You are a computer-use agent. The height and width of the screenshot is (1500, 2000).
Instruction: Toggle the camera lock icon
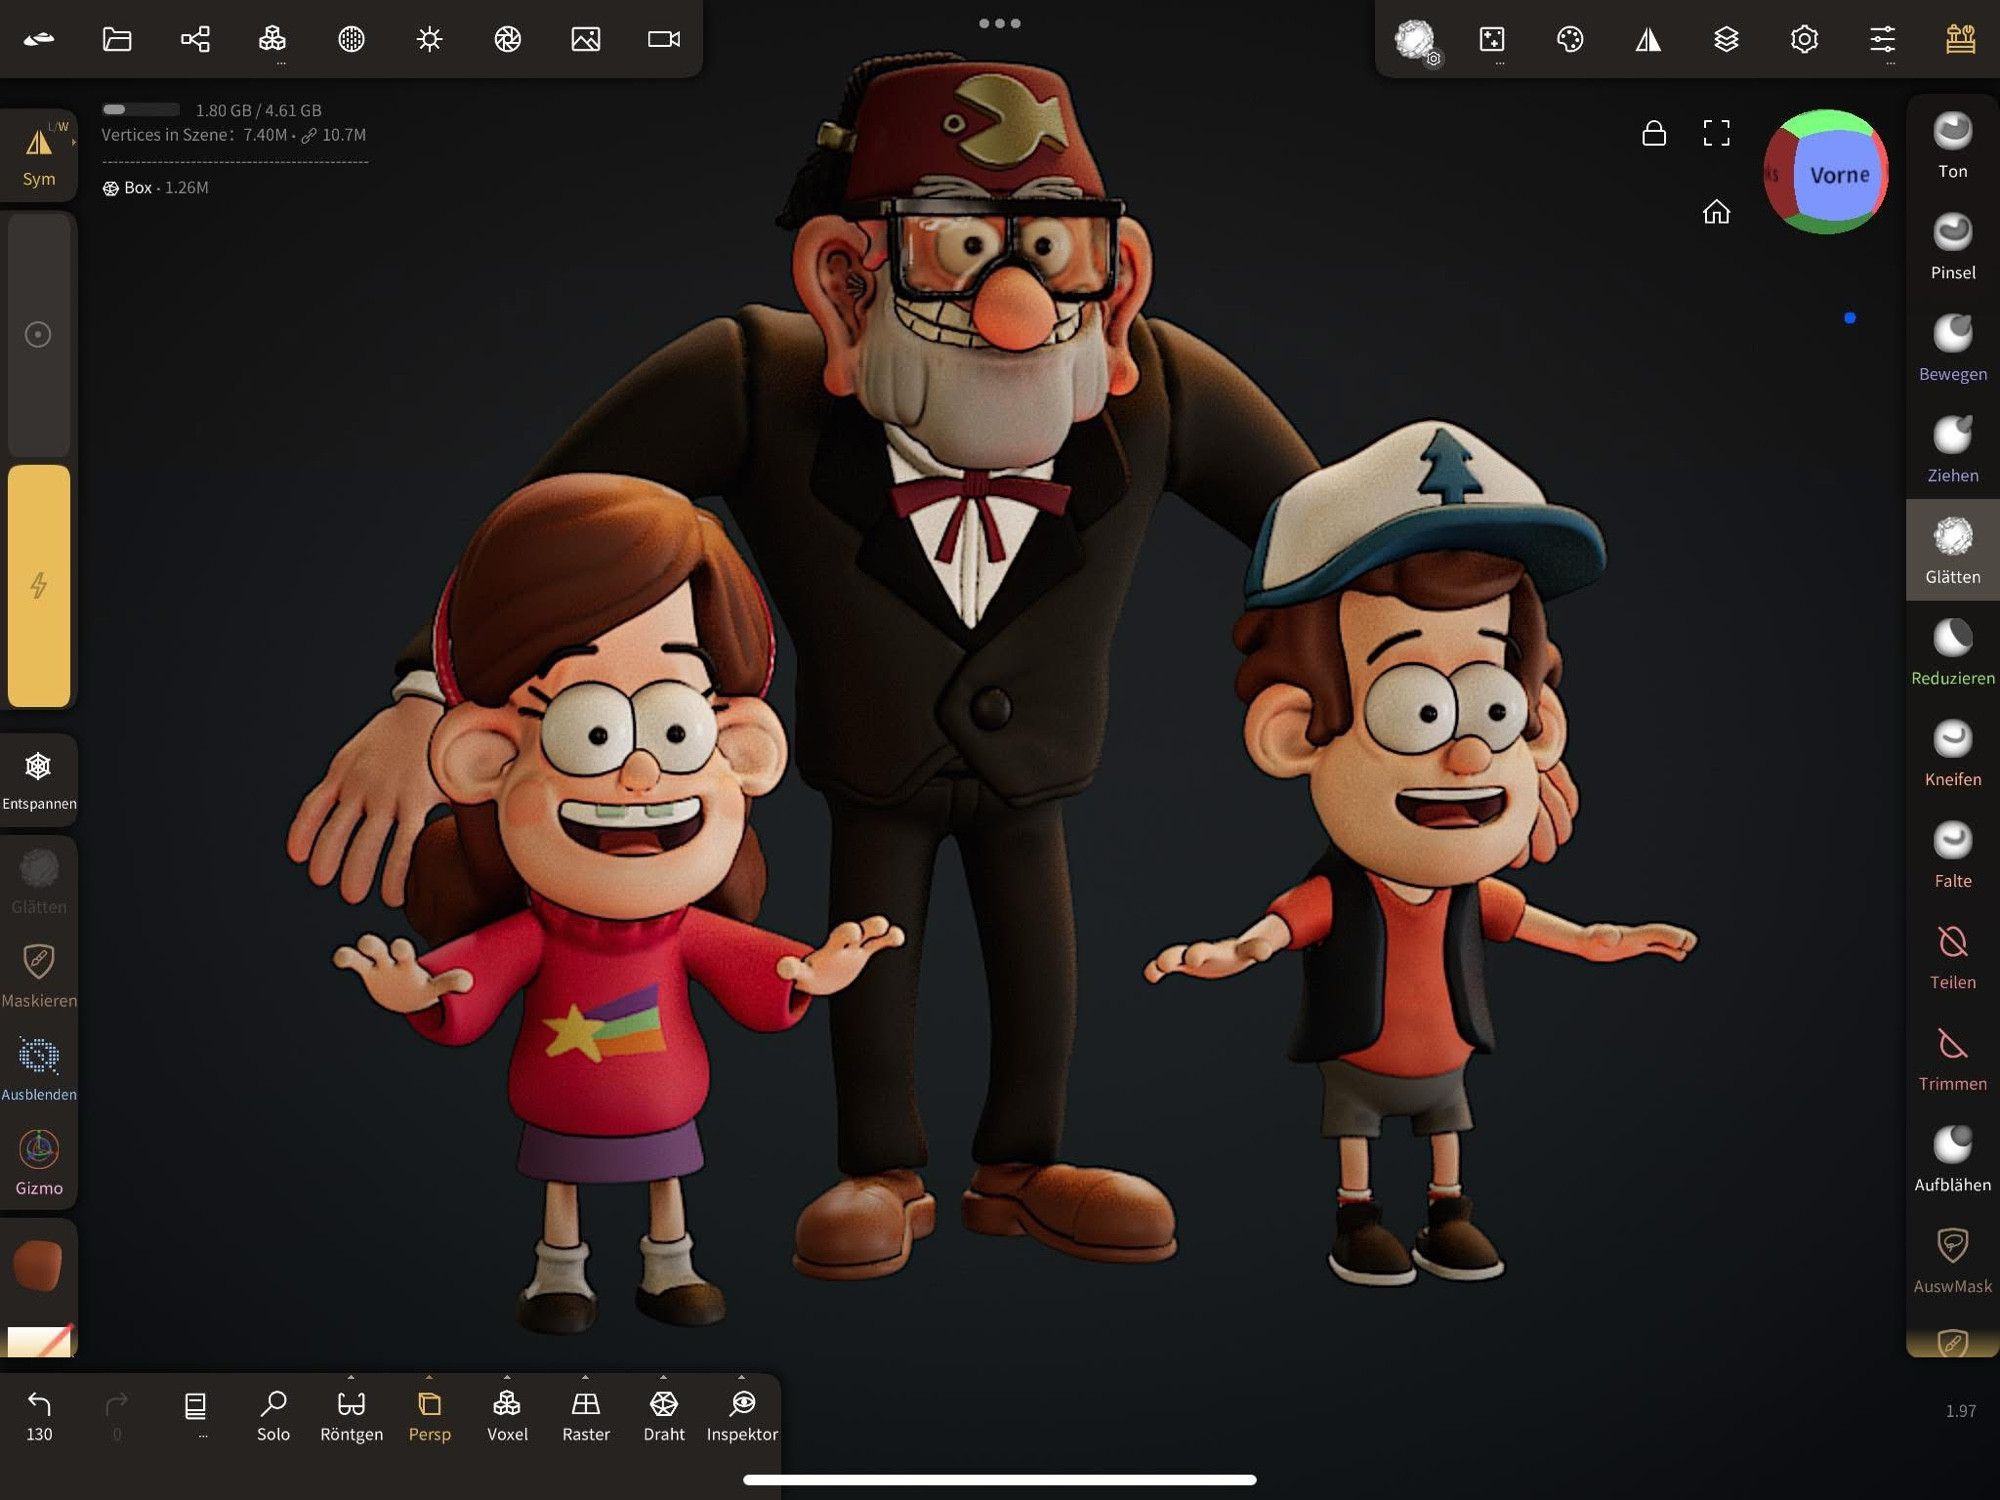pyautogui.click(x=1654, y=133)
